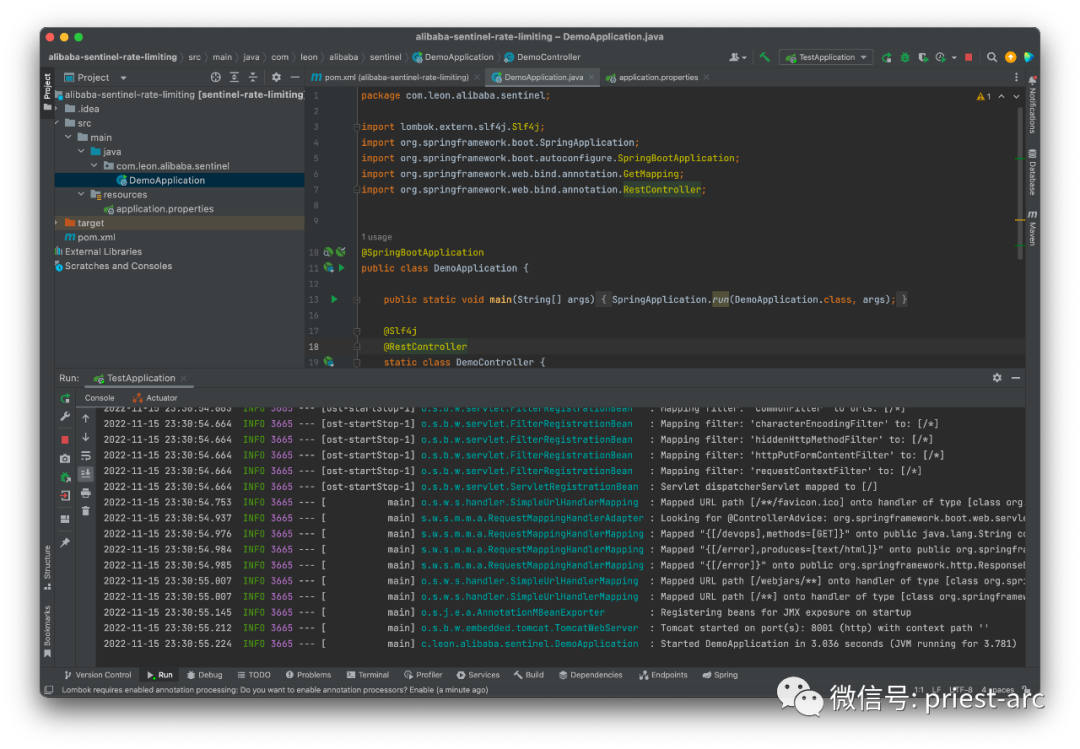Click Select Opened File crosshair icon

coord(215,77)
